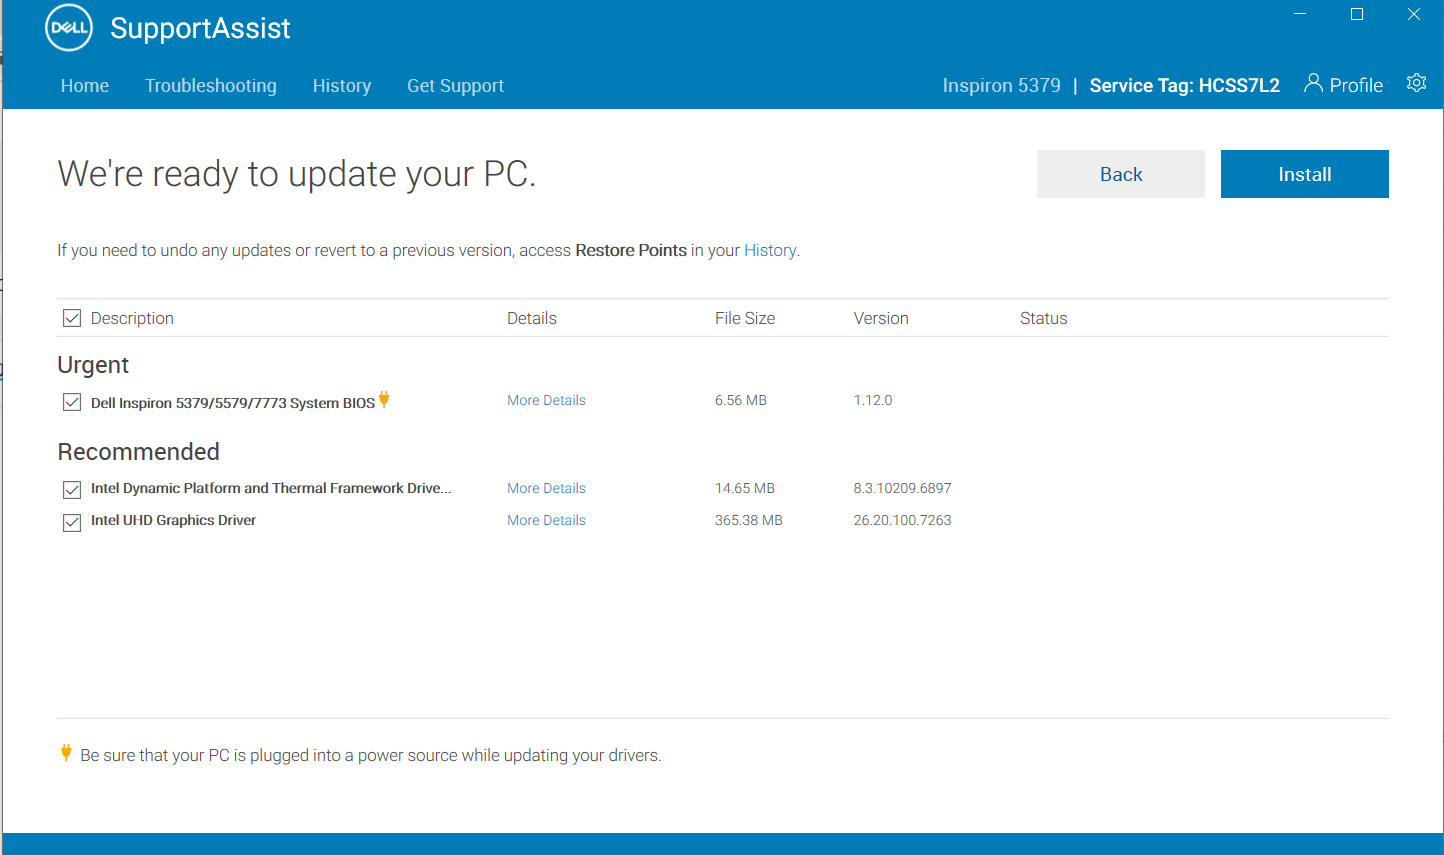Click the SupportAssist app title
Image resolution: width=1444 pixels, height=855 pixels.
click(x=200, y=28)
